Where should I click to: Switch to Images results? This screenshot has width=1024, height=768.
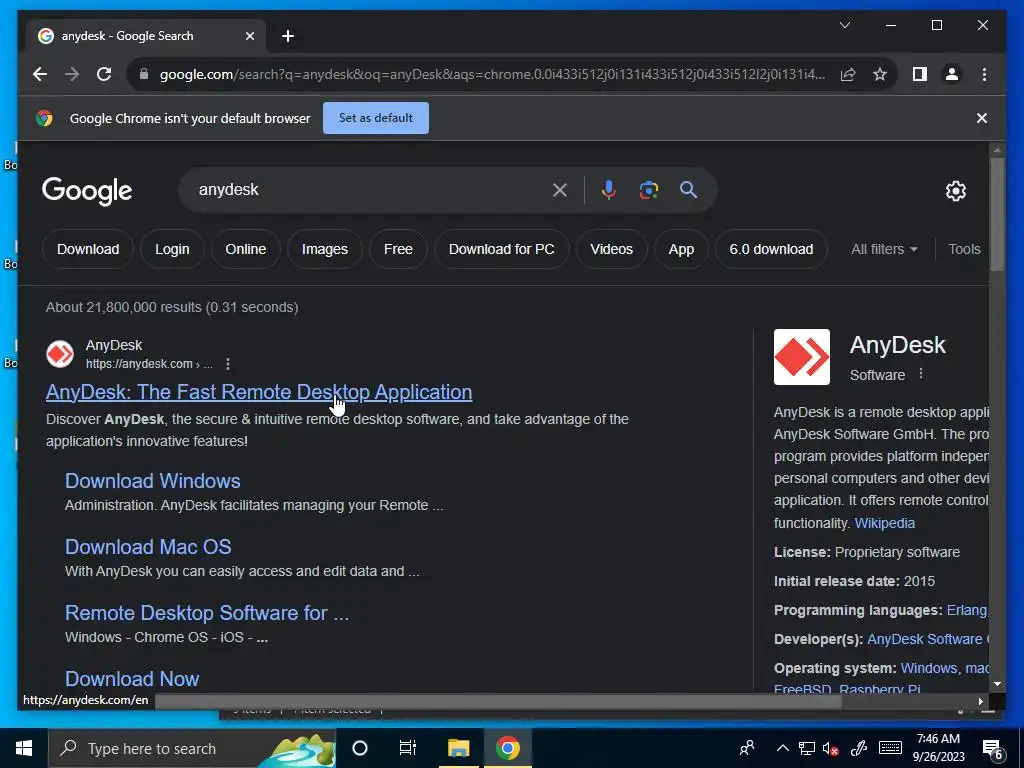pyautogui.click(x=325, y=249)
